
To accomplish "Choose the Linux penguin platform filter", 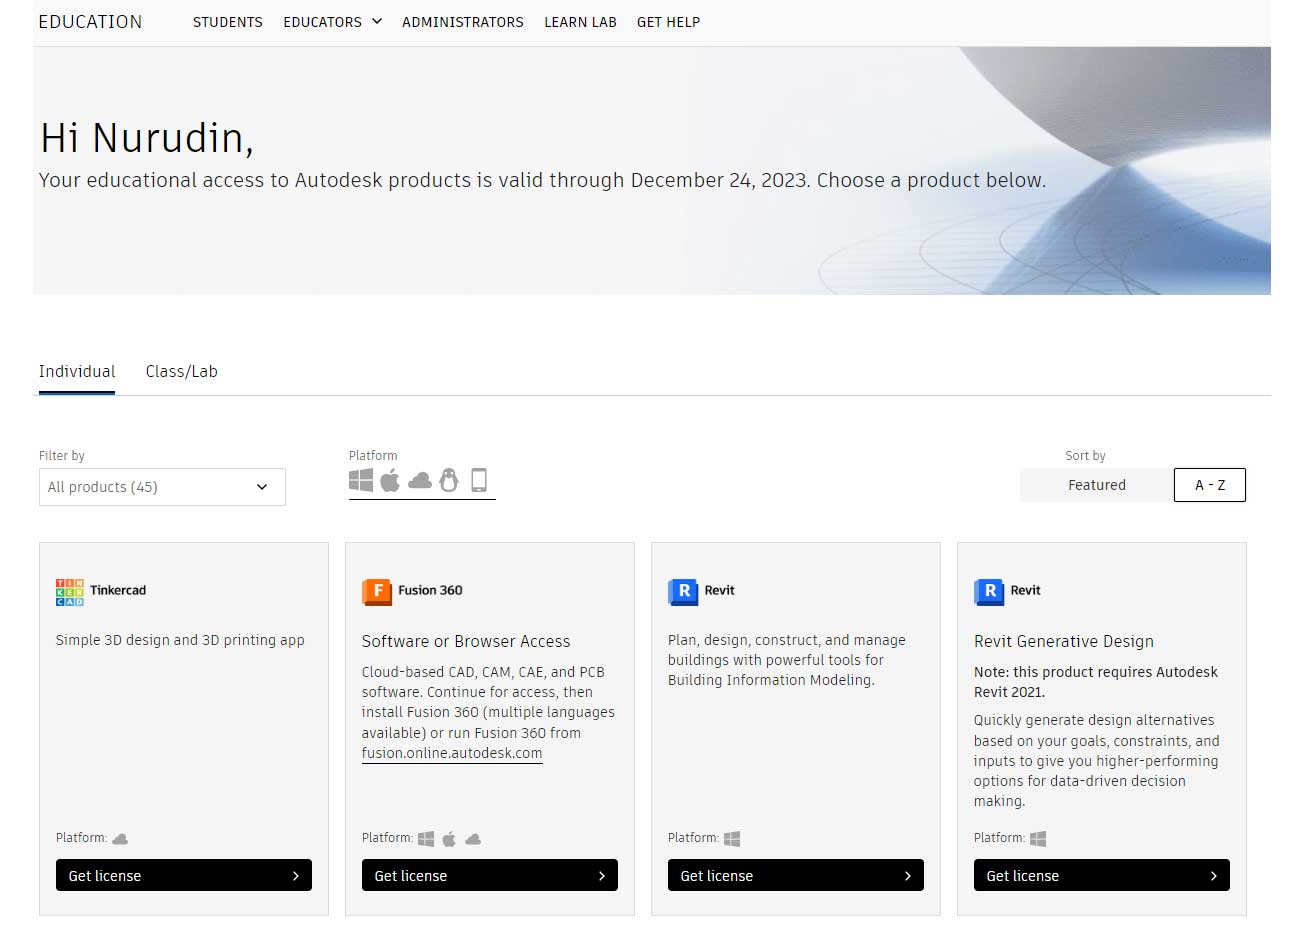I will [449, 480].
